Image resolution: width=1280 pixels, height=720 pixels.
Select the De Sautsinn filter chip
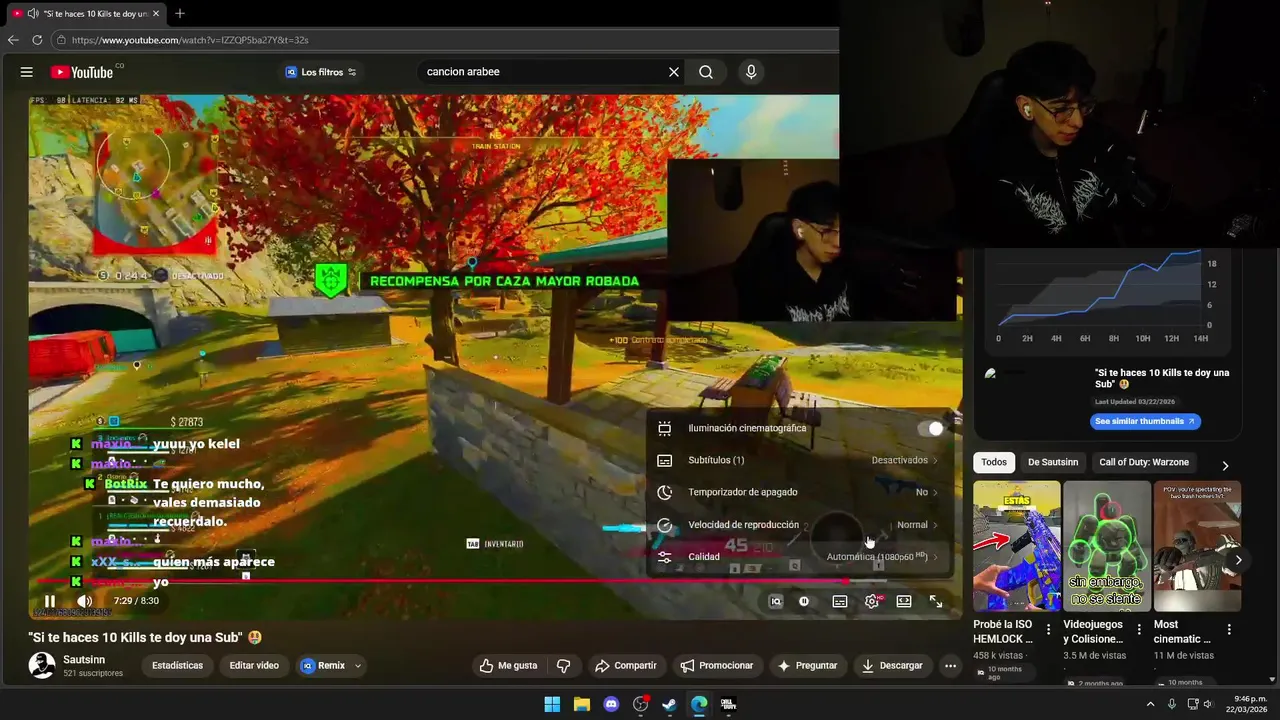tap(1053, 462)
